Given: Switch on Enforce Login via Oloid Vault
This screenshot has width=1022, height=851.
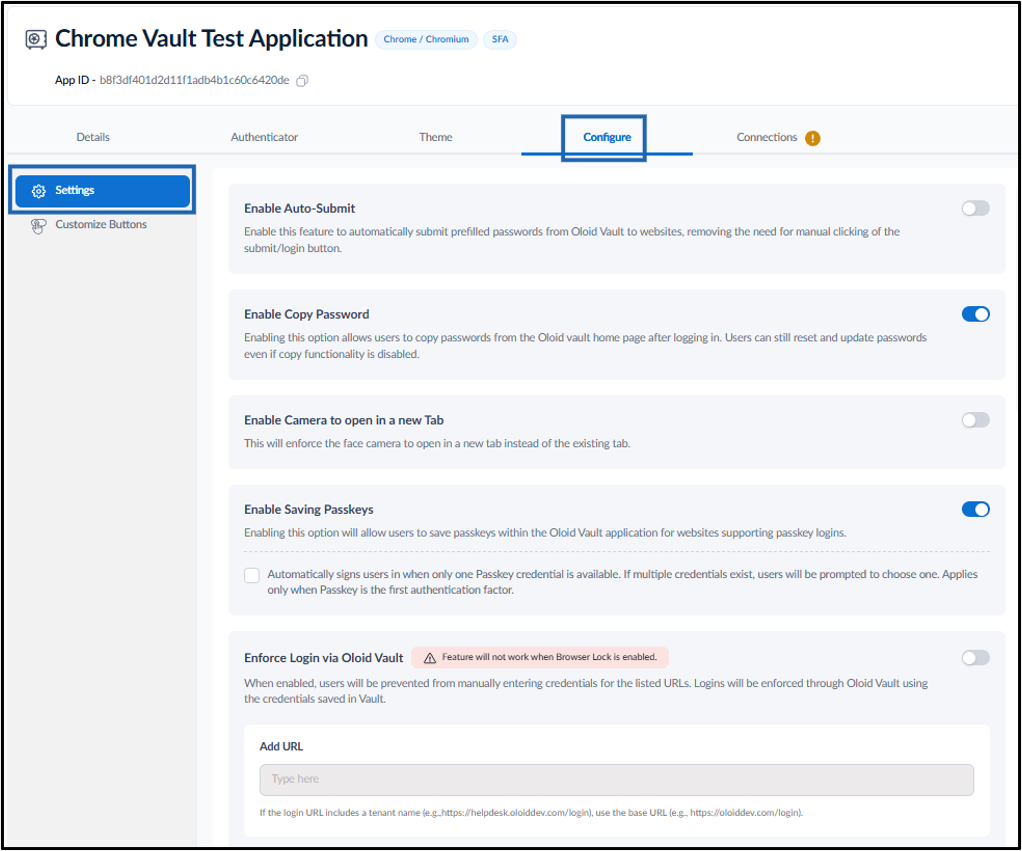Looking at the screenshot, I should pos(975,658).
